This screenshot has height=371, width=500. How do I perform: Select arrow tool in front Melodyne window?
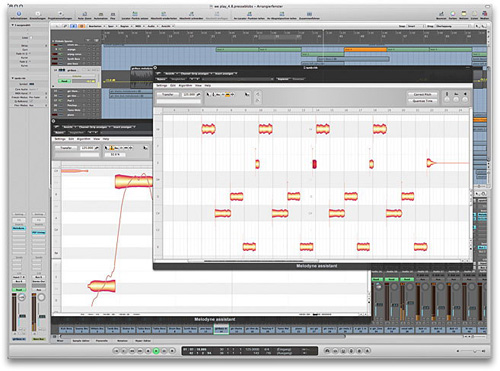pyautogui.click(x=208, y=95)
